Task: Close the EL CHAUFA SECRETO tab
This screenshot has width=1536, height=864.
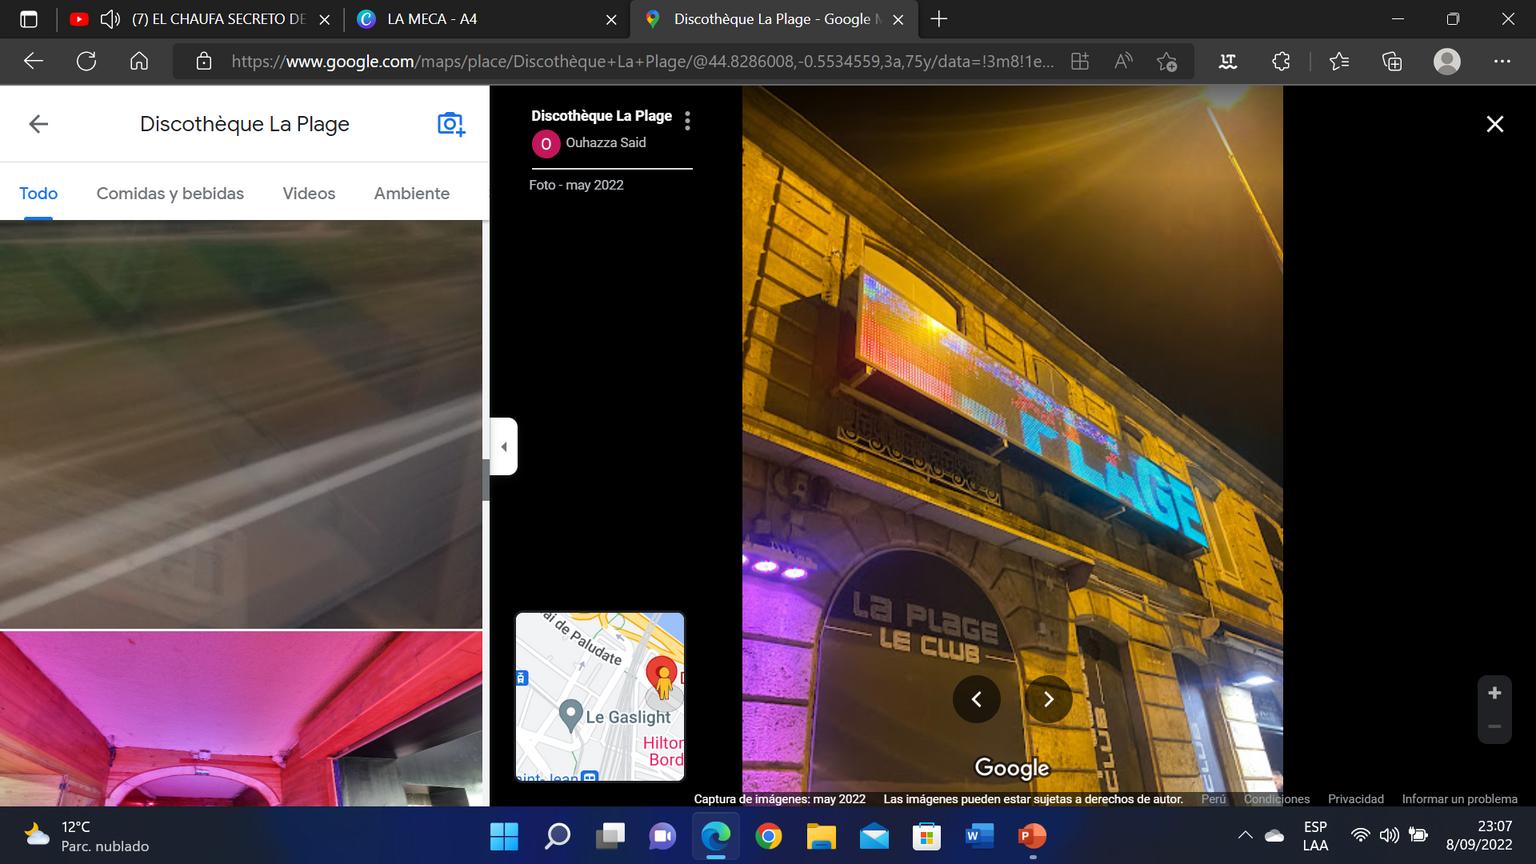Action: (x=324, y=19)
